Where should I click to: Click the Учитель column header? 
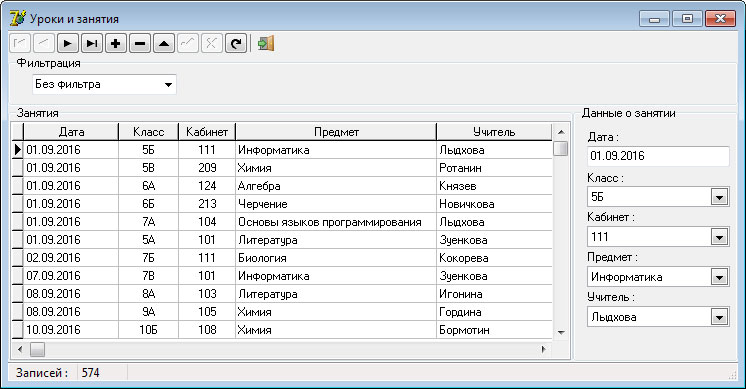494,132
